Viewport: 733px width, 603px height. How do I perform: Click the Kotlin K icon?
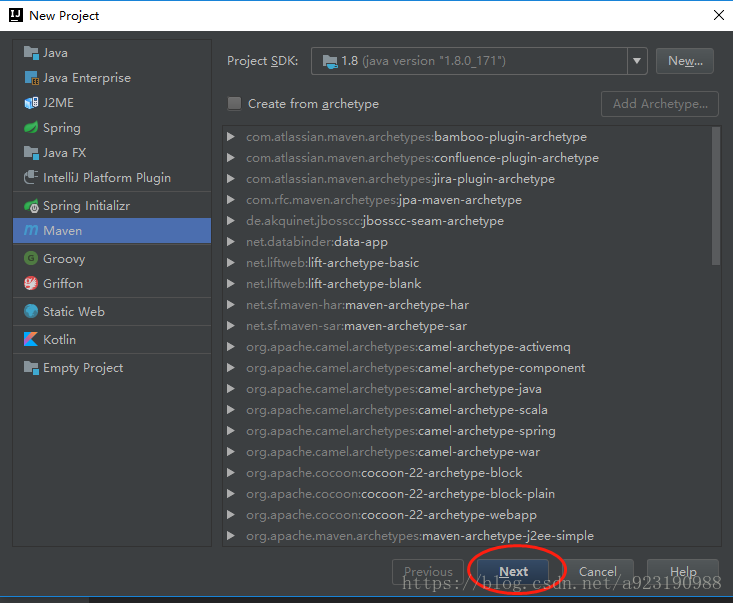pyautogui.click(x=31, y=339)
